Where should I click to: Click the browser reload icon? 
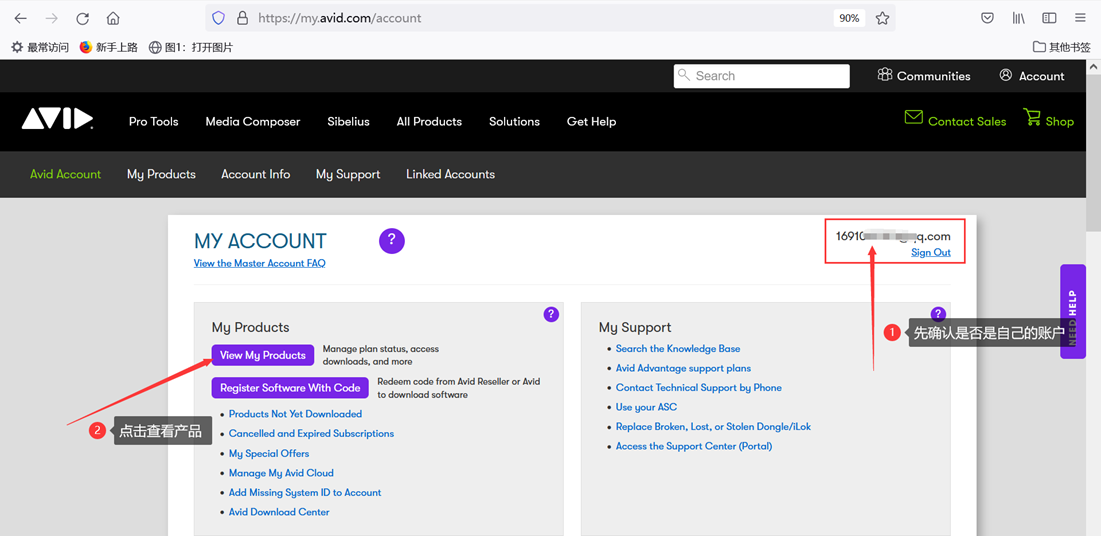(x=83, y=18)
